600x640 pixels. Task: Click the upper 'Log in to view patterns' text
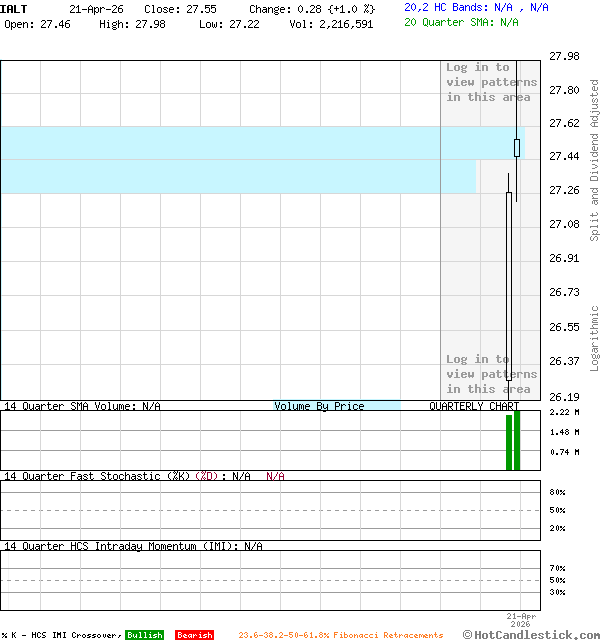[491, 82]
